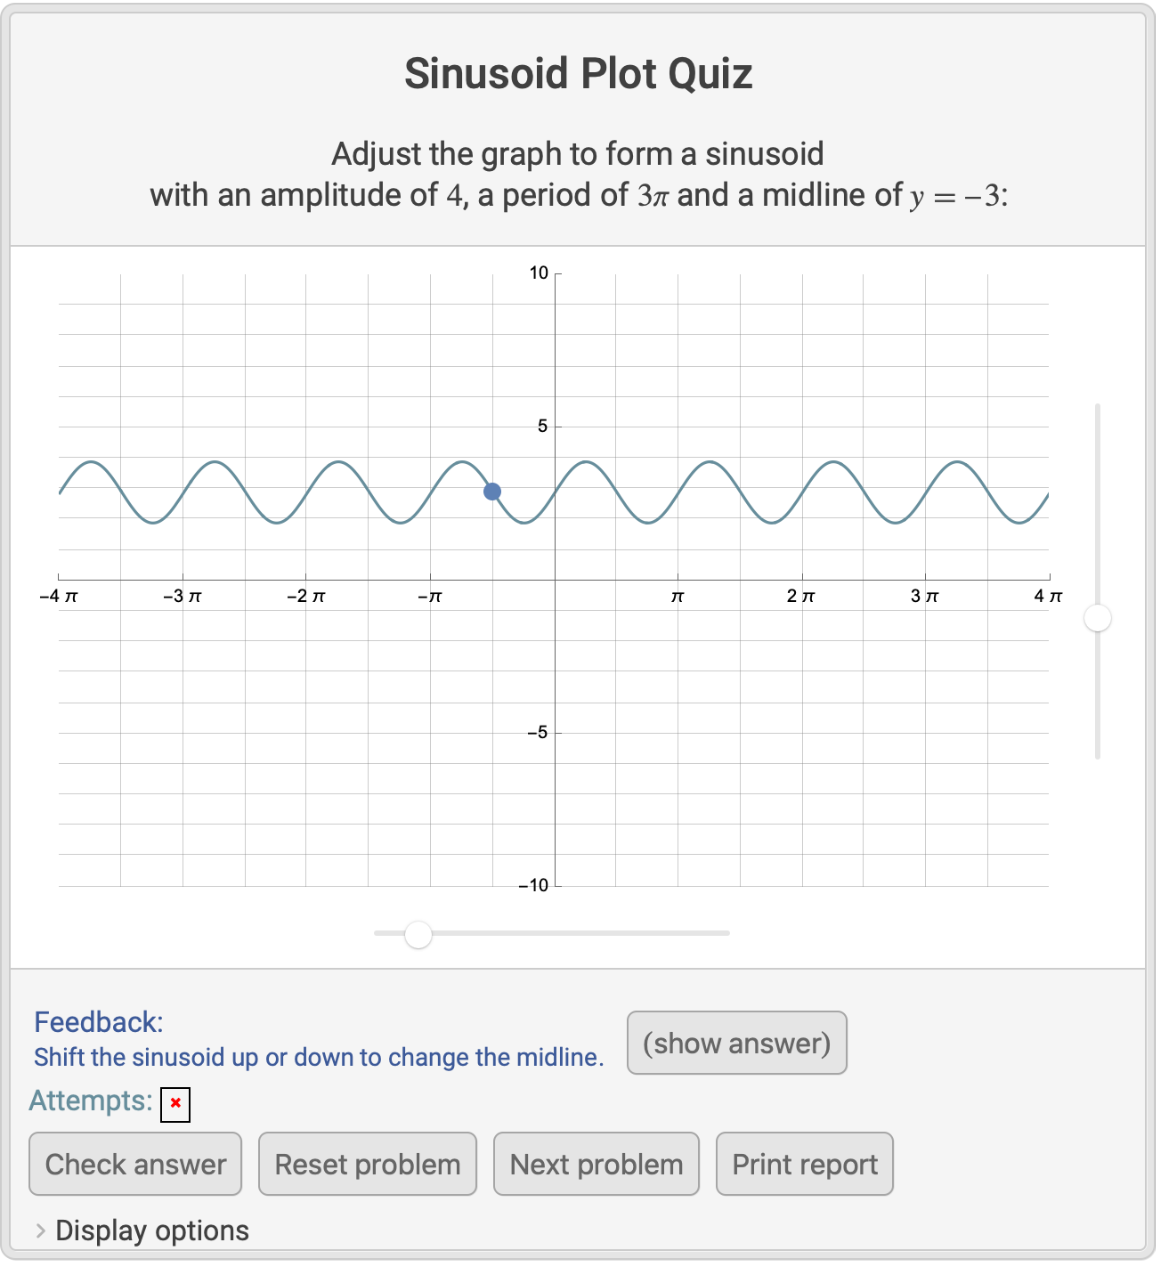The width and height of the screenshot is (1156, 1262).
Task: Click the Sinusoid Plot Quiz title
Action: click(x=578, y=74)
